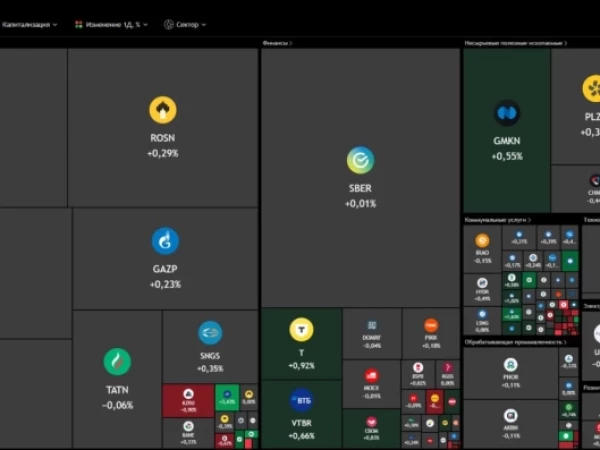Click the -0,06% value under TATN
The width and height of the screenshot is (600, 450).
tap(117, 405)
